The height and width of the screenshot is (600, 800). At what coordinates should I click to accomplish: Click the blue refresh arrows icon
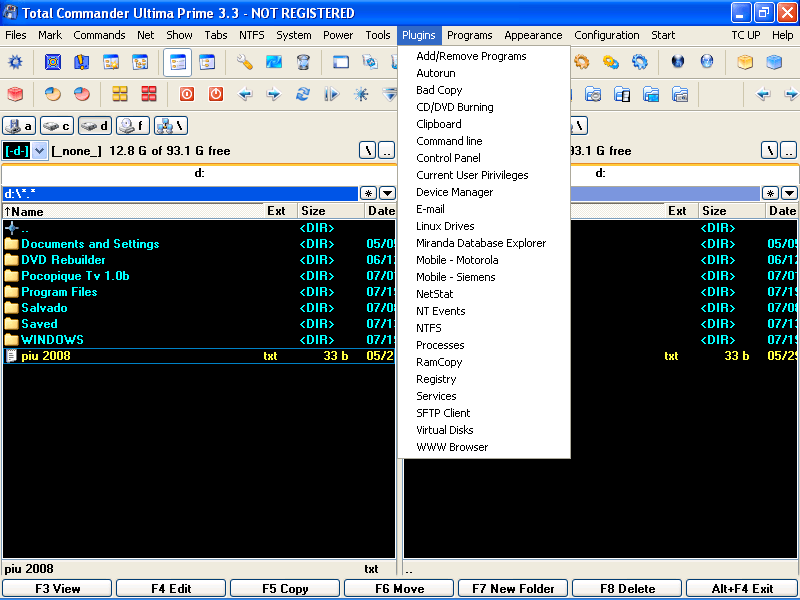[302, 95]
